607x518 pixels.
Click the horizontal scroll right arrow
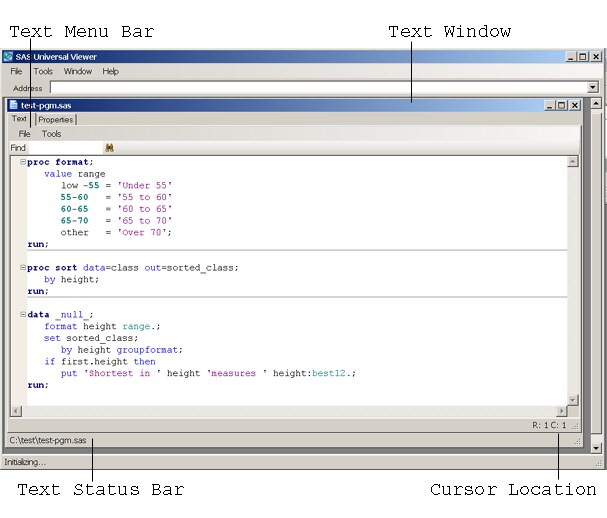tap(561, 411)
